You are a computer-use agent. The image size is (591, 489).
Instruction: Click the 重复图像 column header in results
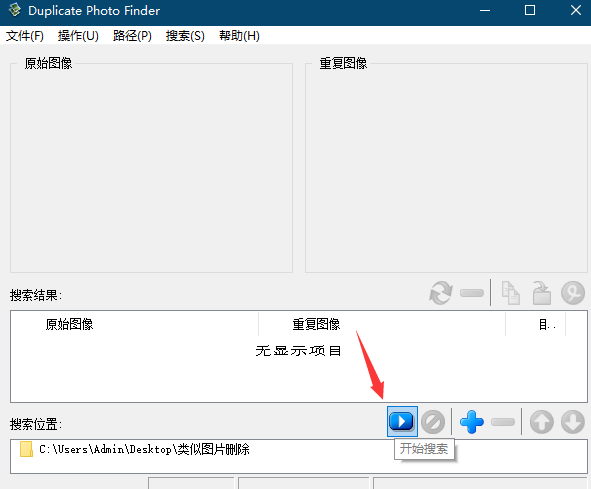(382, 324)
